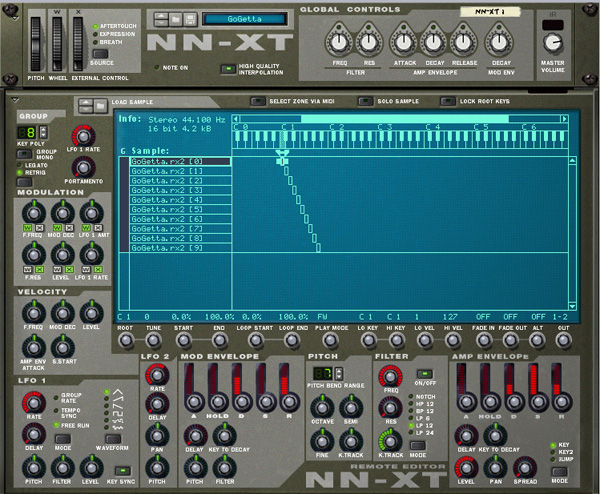
Task: Select the GoGetta.rx2 [9] sample
Action: pos(181,248)
